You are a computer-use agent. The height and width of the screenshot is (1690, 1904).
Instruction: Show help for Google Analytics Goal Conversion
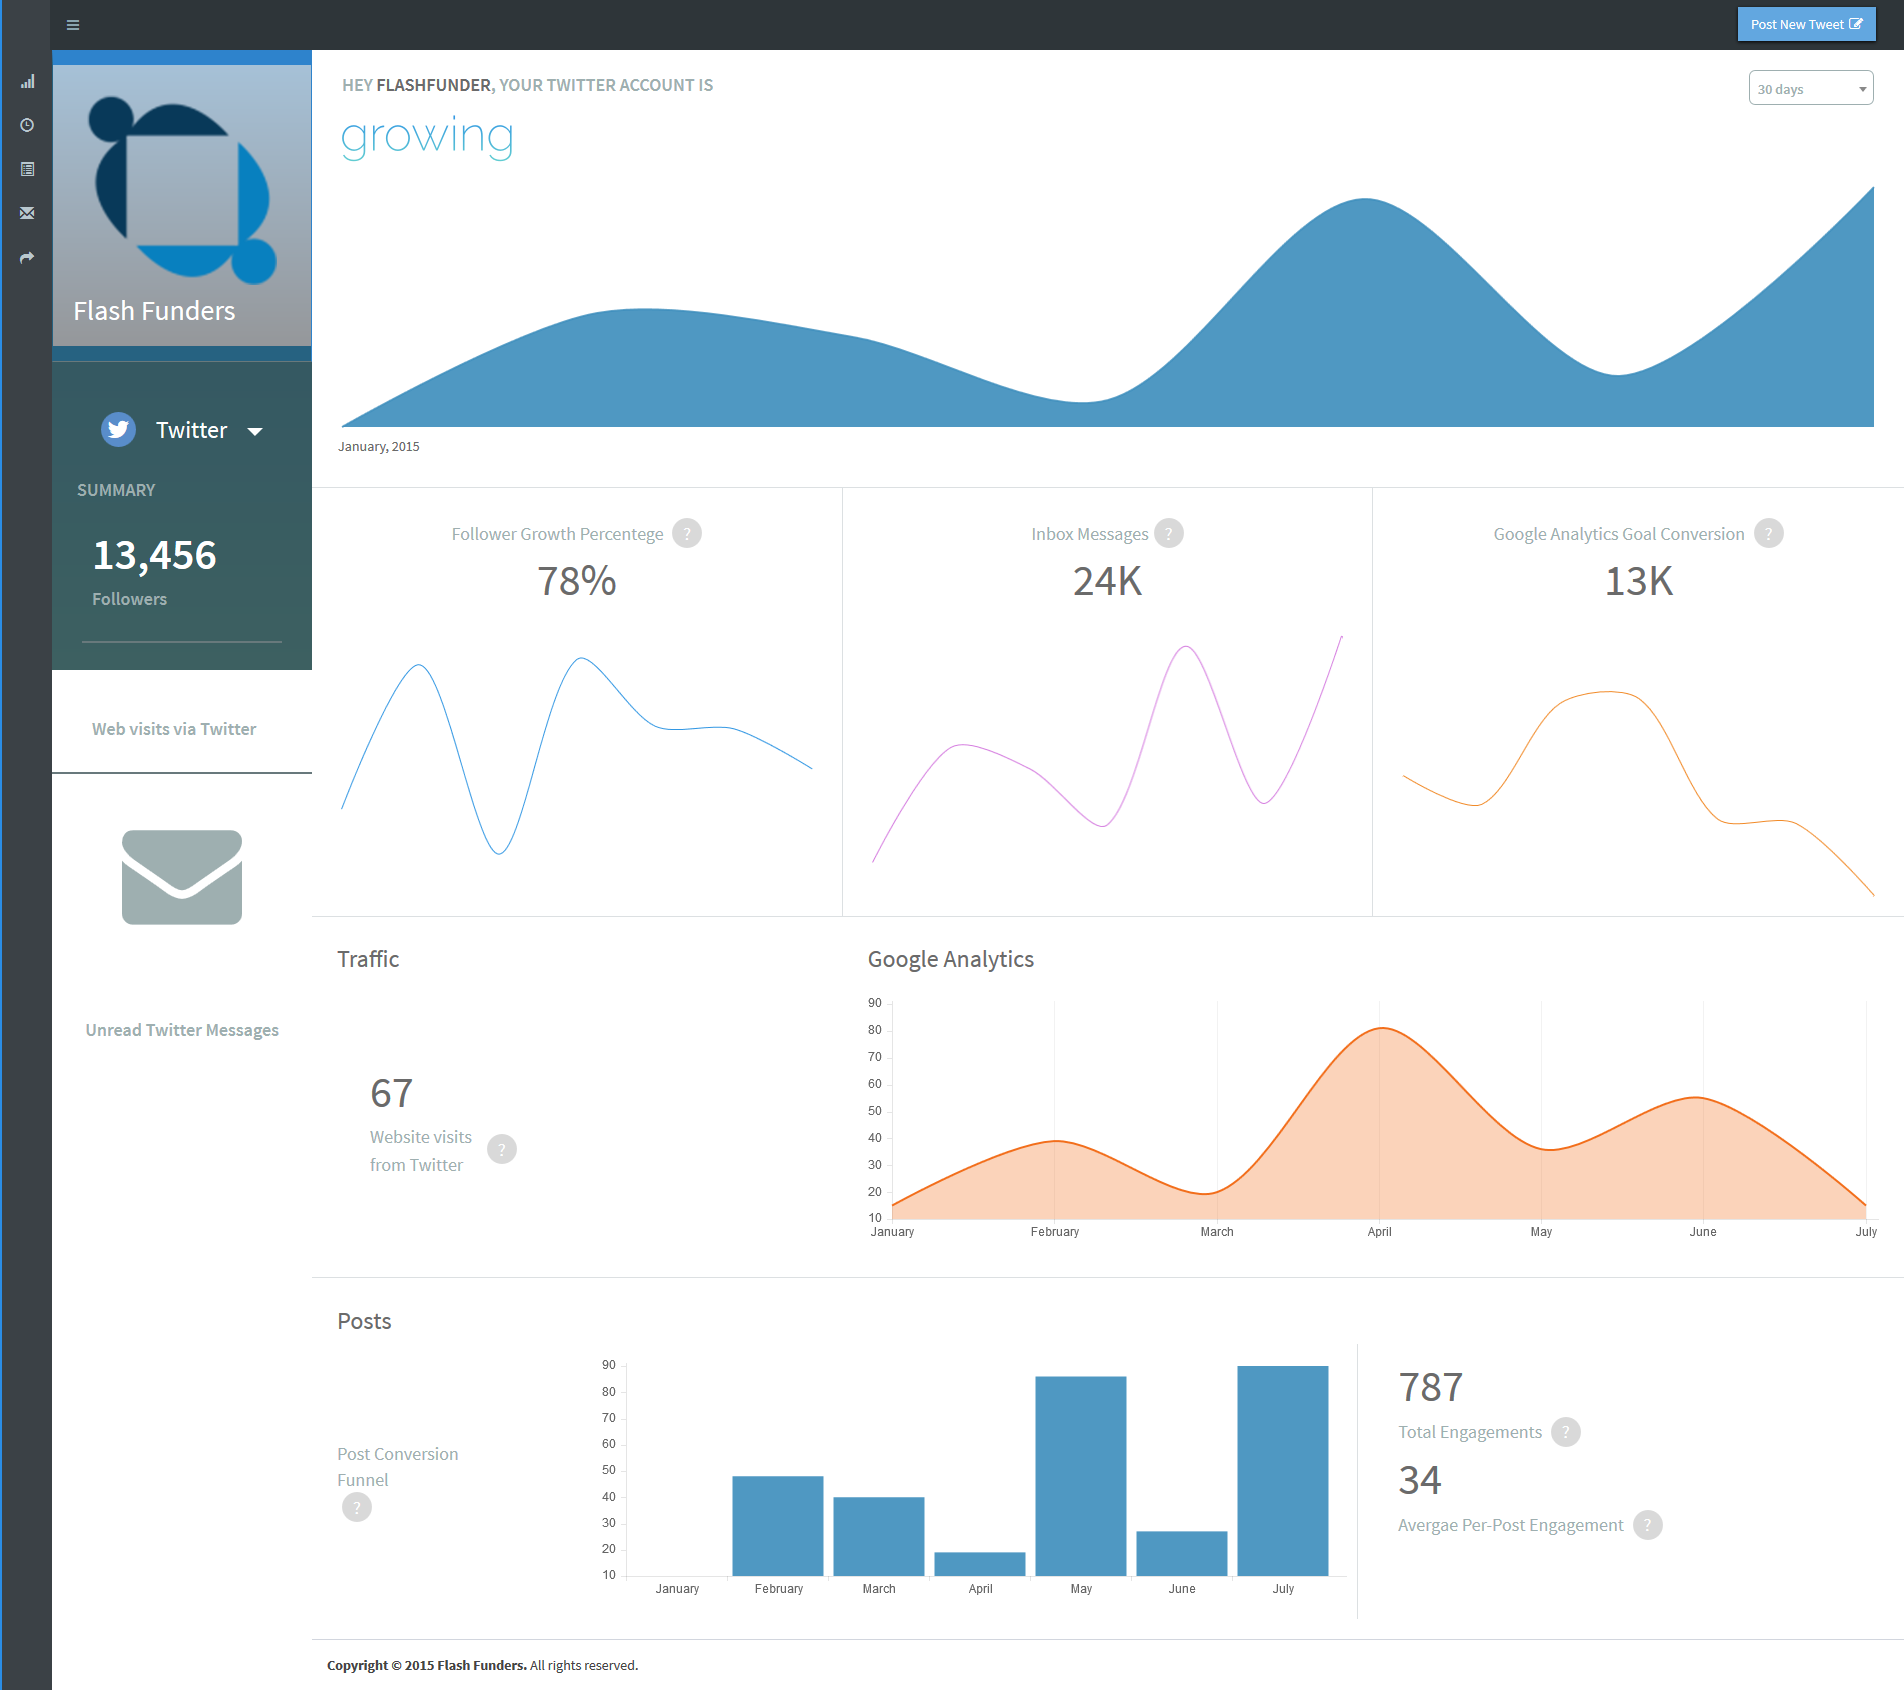tap(1769, 533)
